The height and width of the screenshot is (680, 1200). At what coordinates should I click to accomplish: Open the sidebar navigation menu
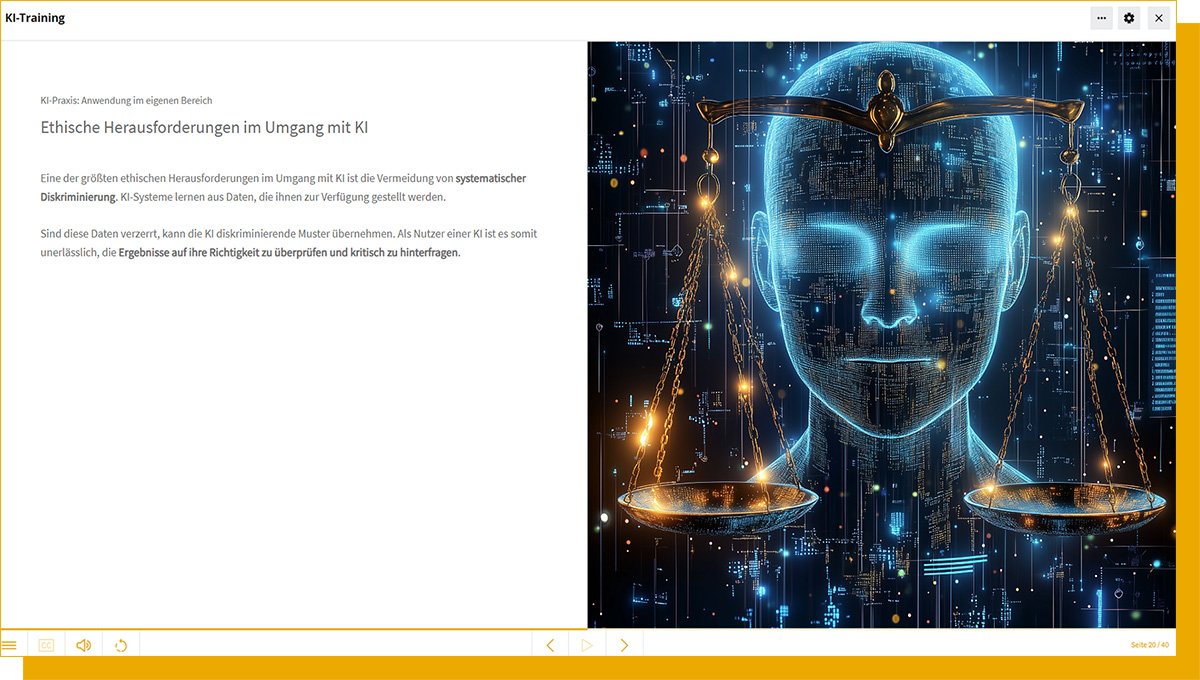9,644
